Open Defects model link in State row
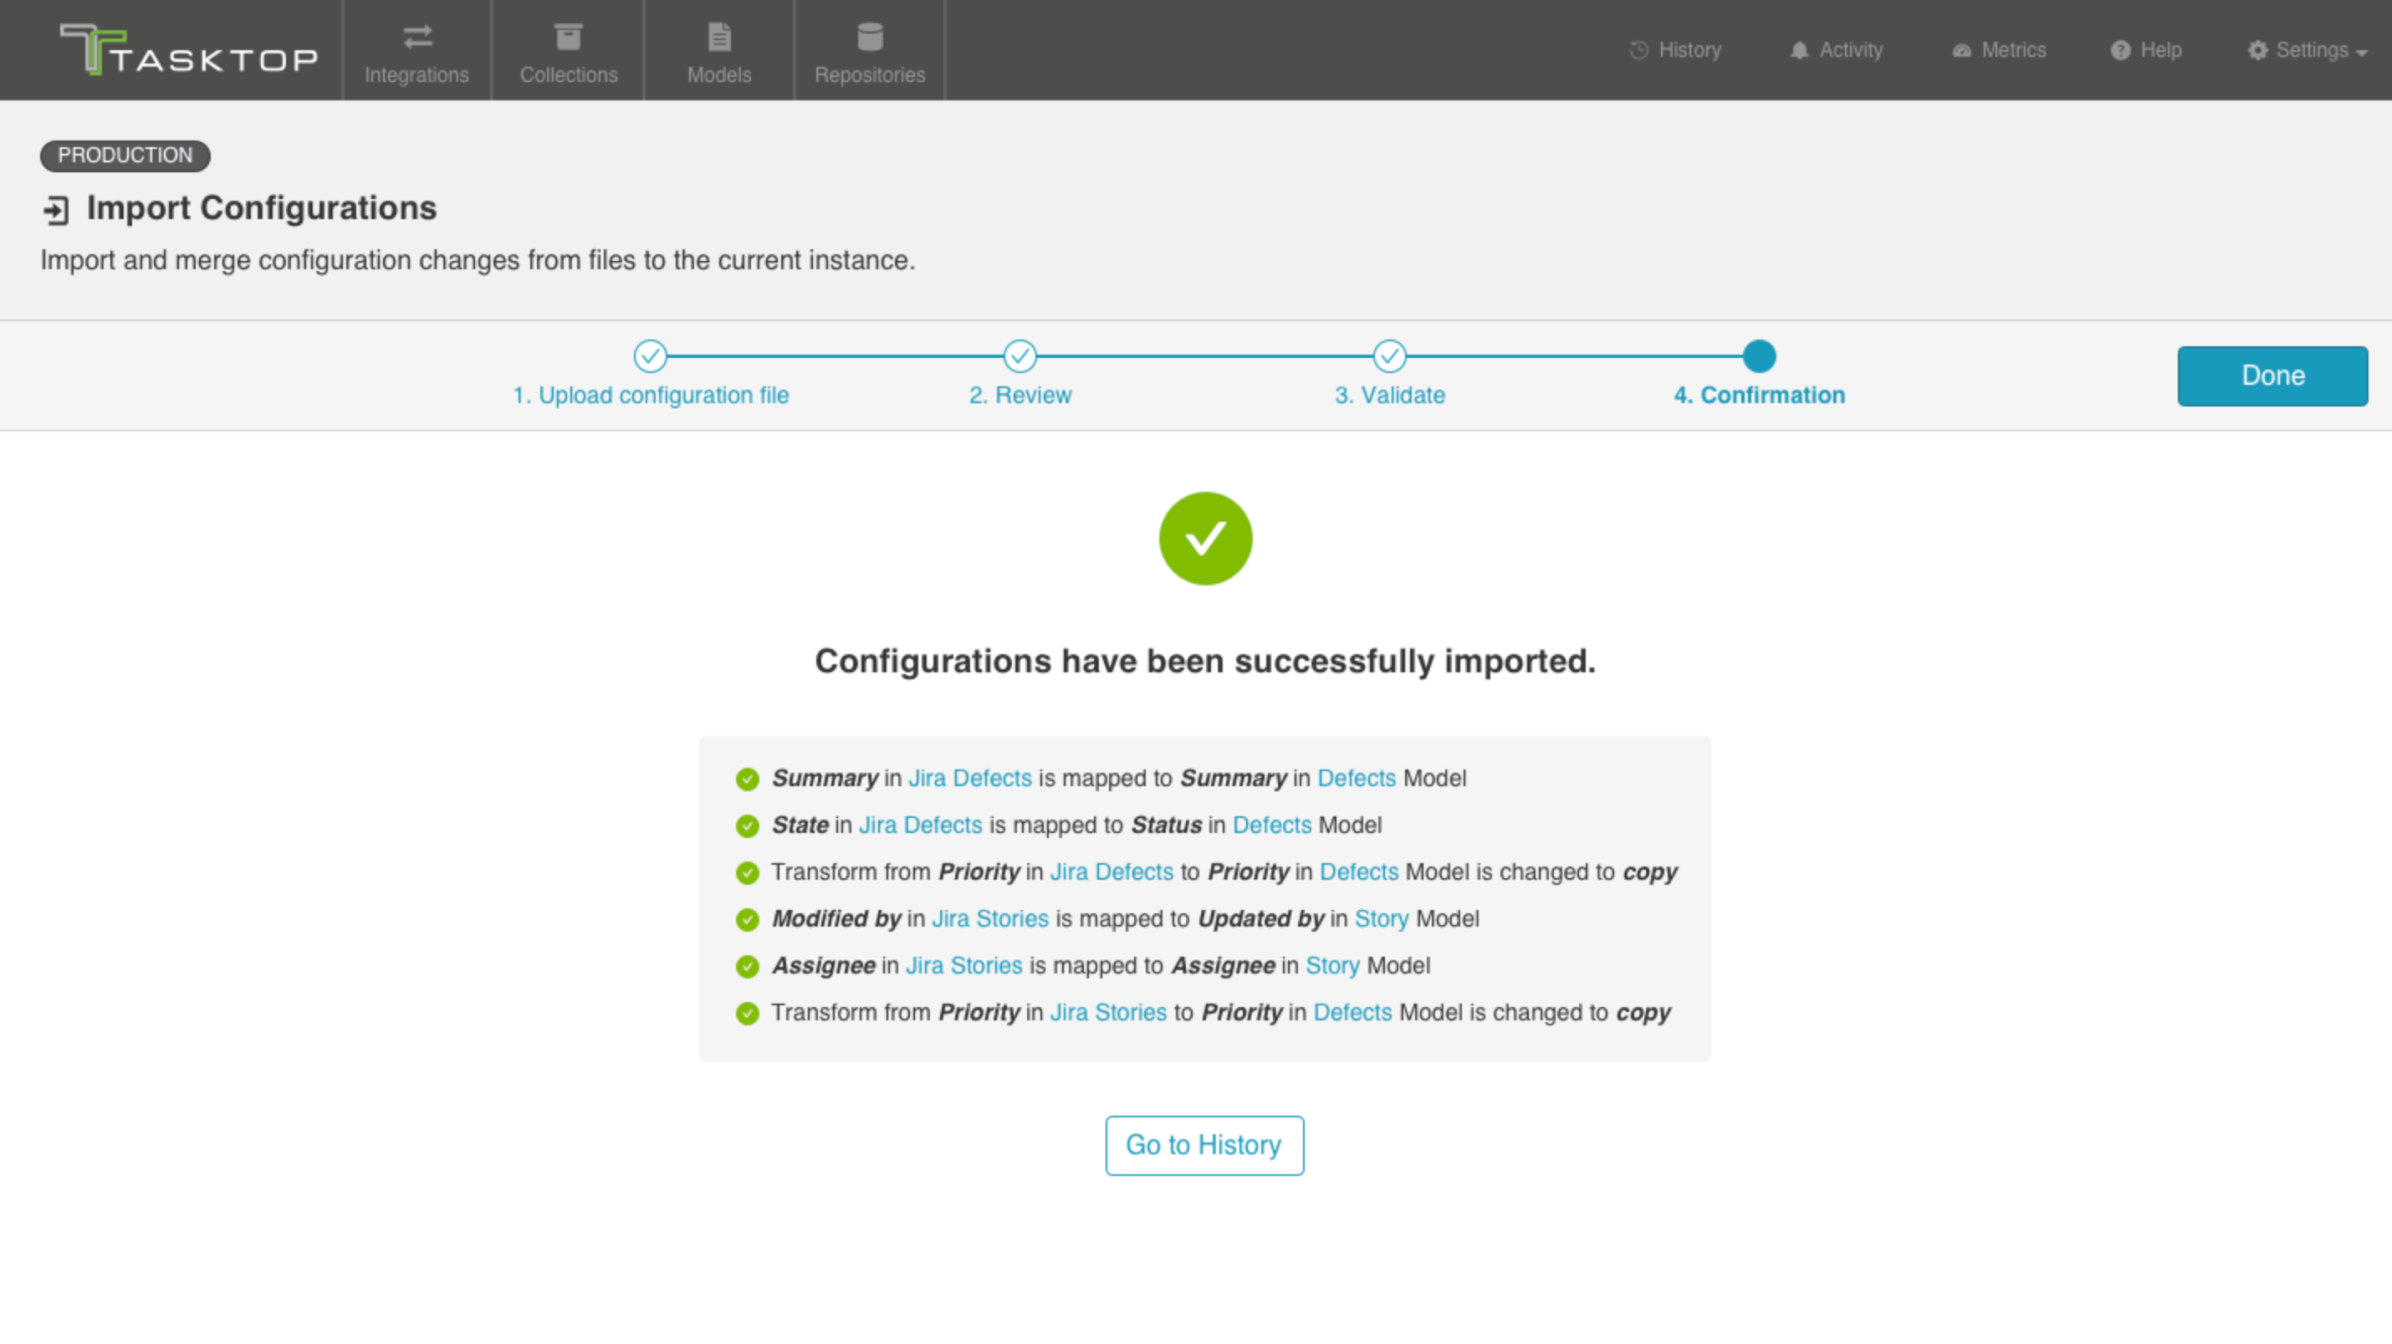 pyautogui.click(x=1271, y=825)
